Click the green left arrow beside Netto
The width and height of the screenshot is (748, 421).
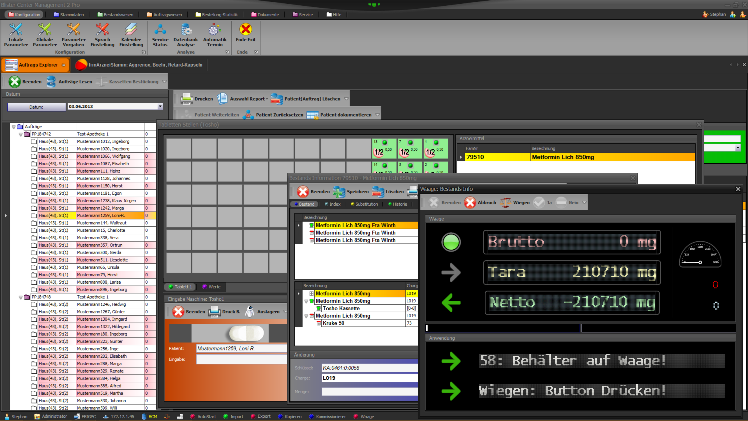tap(451, 303)
